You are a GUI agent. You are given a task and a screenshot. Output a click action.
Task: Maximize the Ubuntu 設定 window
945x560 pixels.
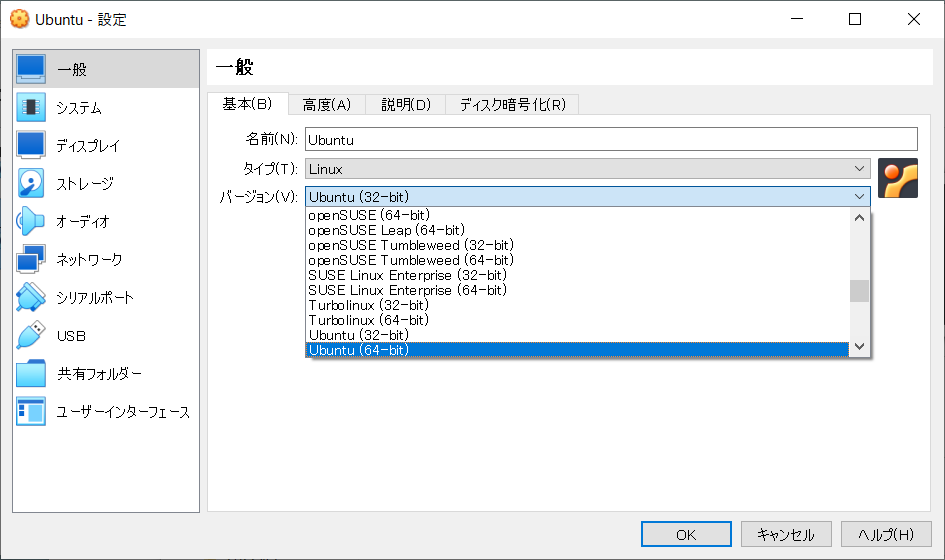coord(855,19)
